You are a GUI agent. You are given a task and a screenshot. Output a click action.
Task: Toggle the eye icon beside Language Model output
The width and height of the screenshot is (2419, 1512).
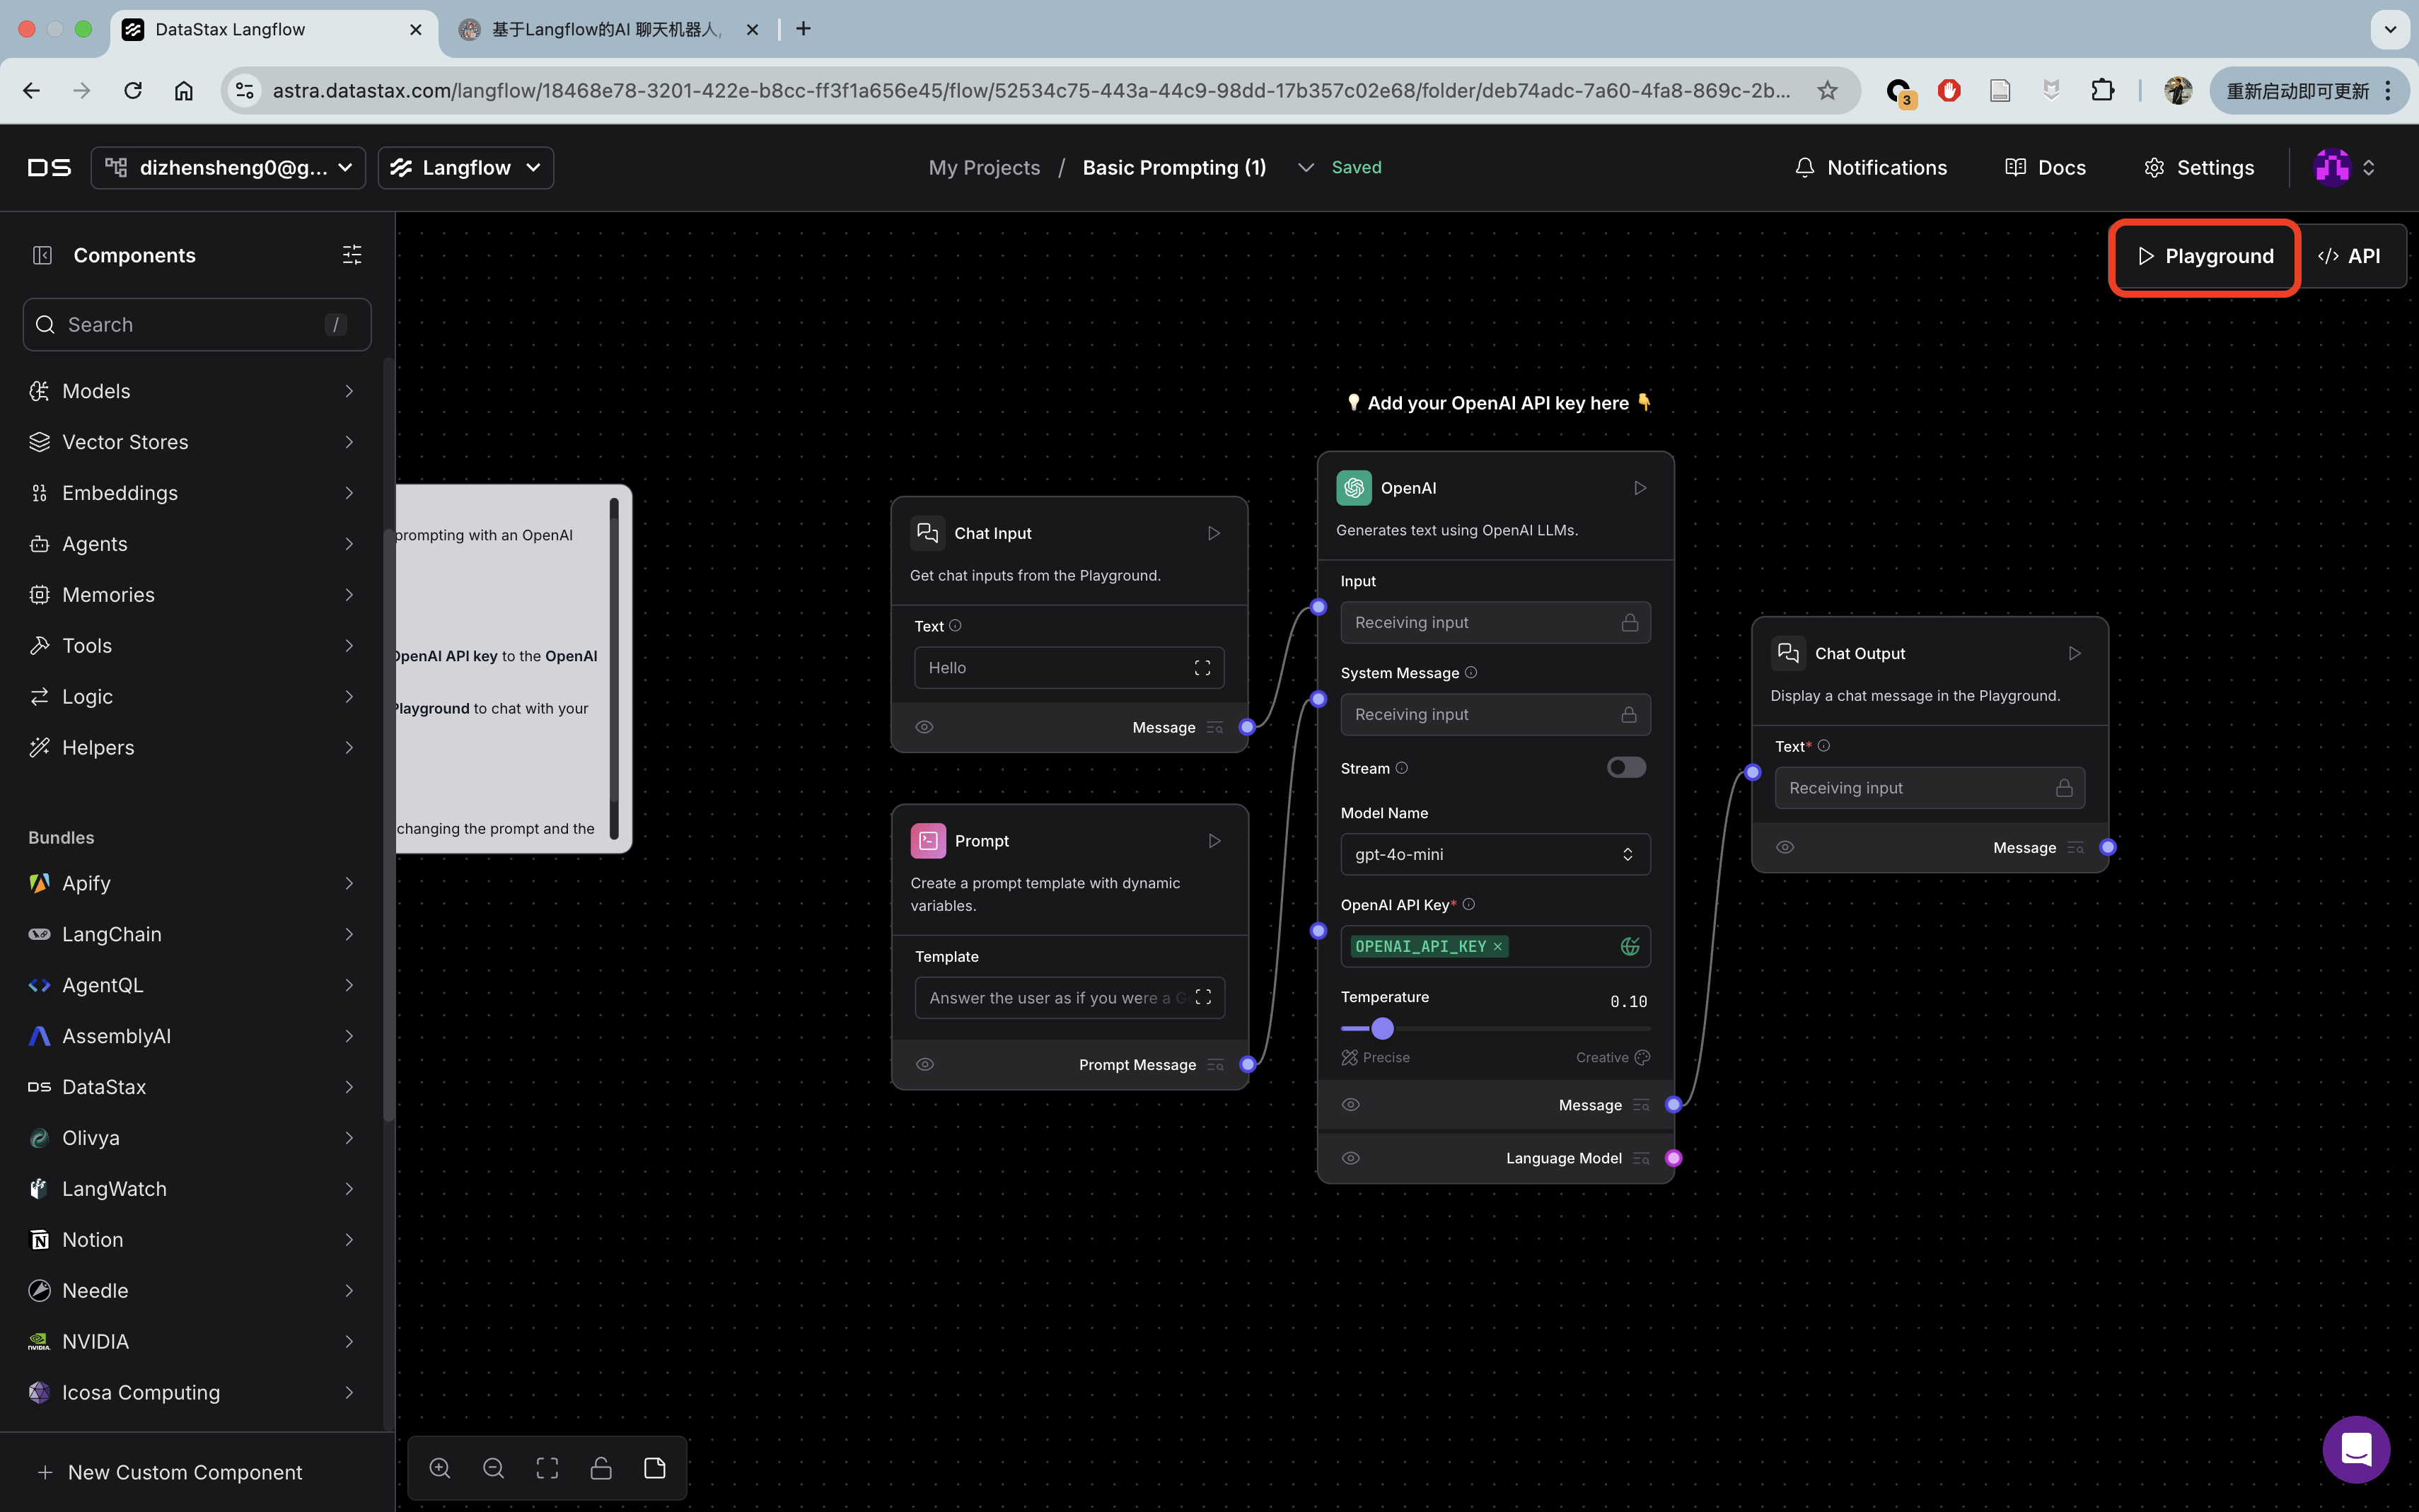click(x=1350, y=1158)
